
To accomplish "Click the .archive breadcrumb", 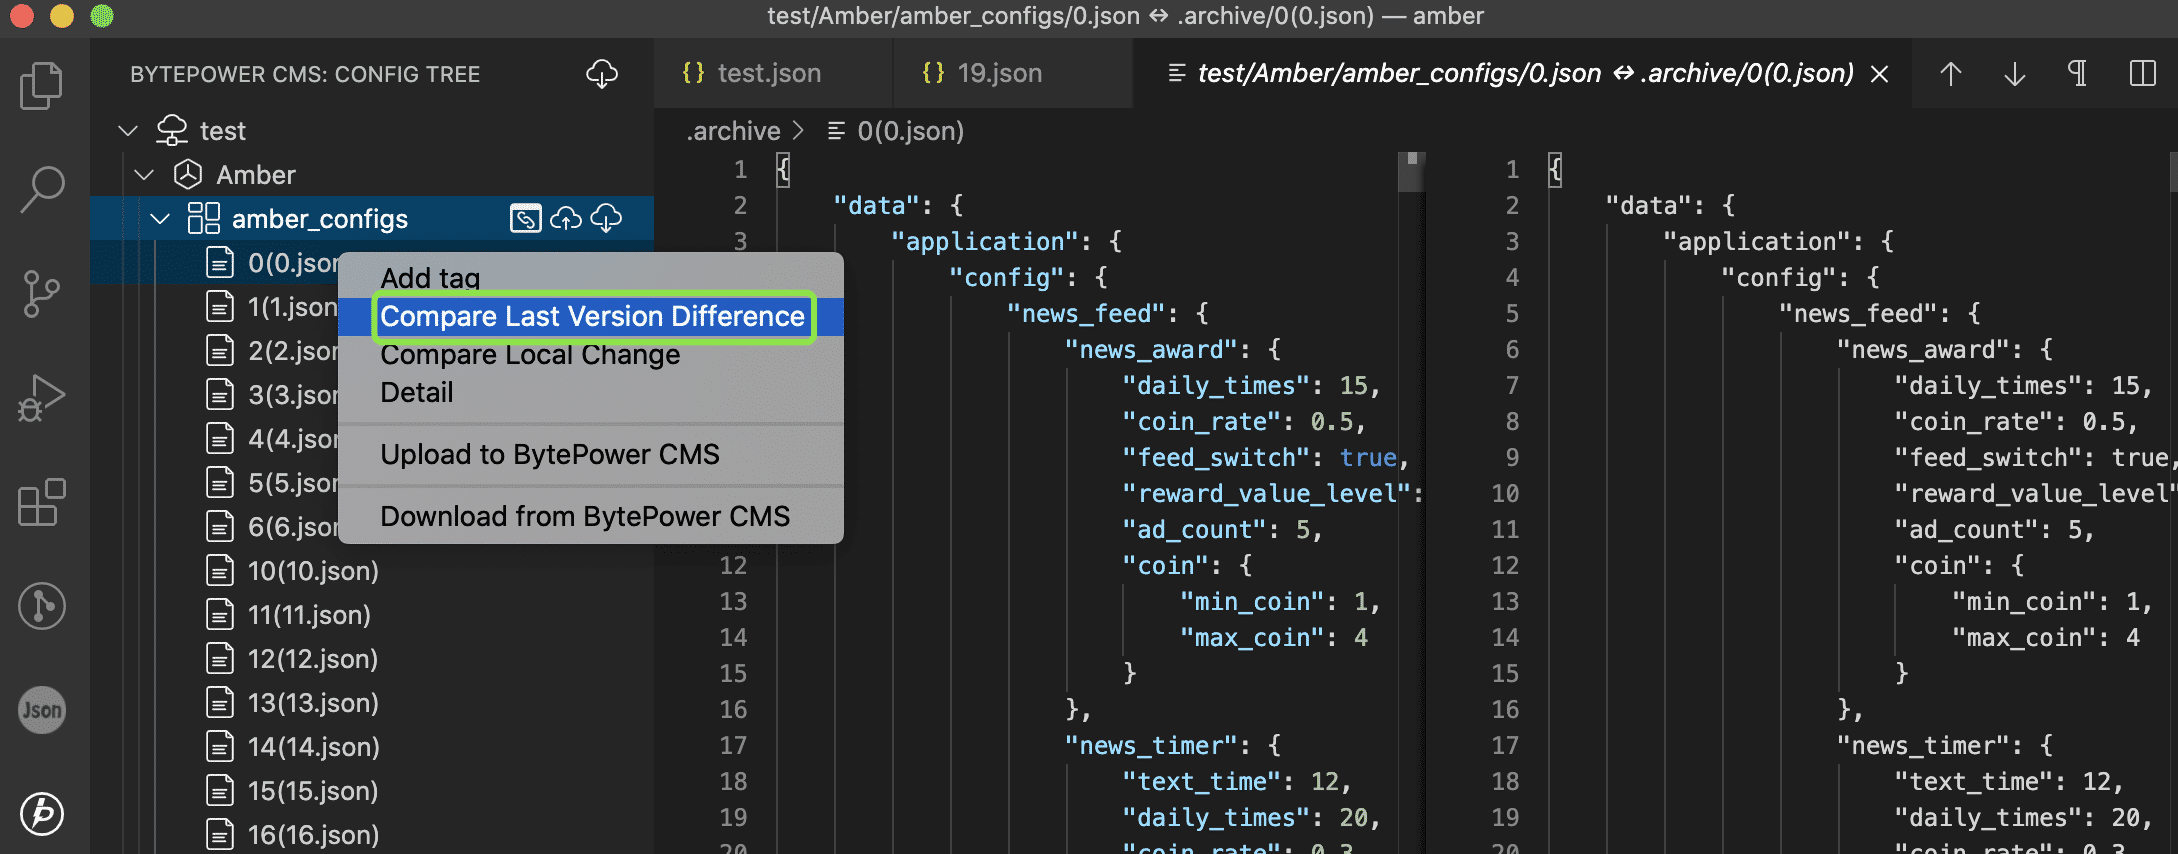I will point(733,131).
